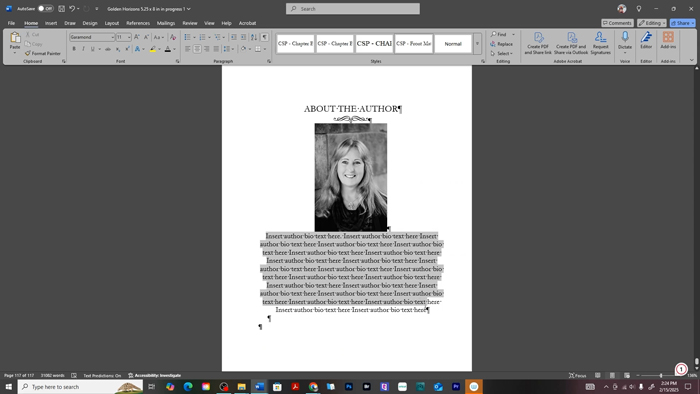Click the Windows taskbar search field
Image resolution: width=700 pixels, height=394 pixels.
[81, 387]
